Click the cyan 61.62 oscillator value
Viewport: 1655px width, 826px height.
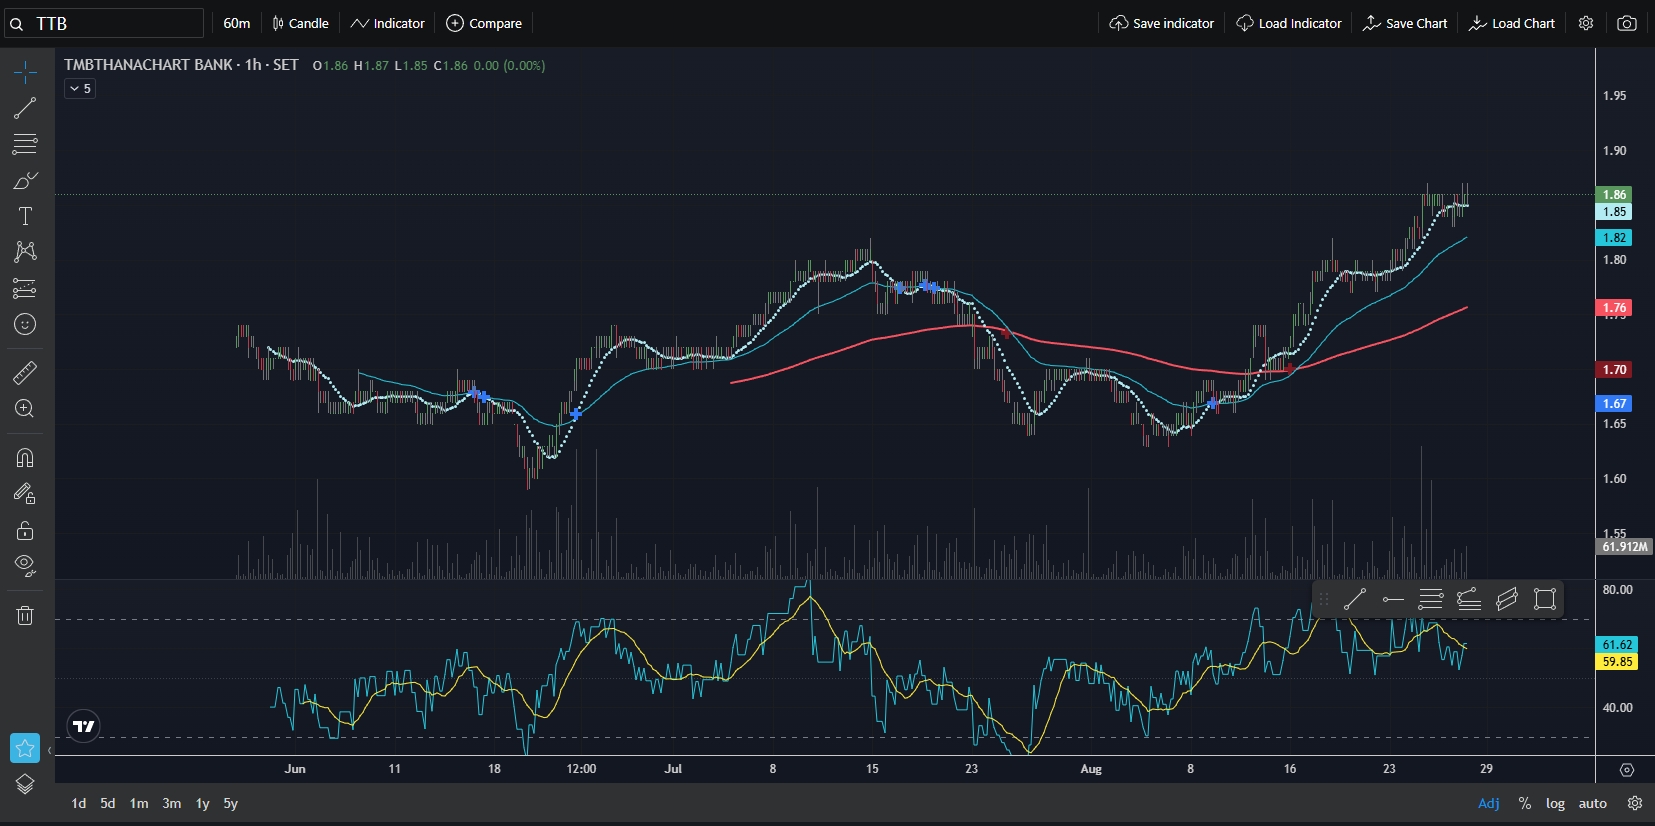click(1617, 645)
